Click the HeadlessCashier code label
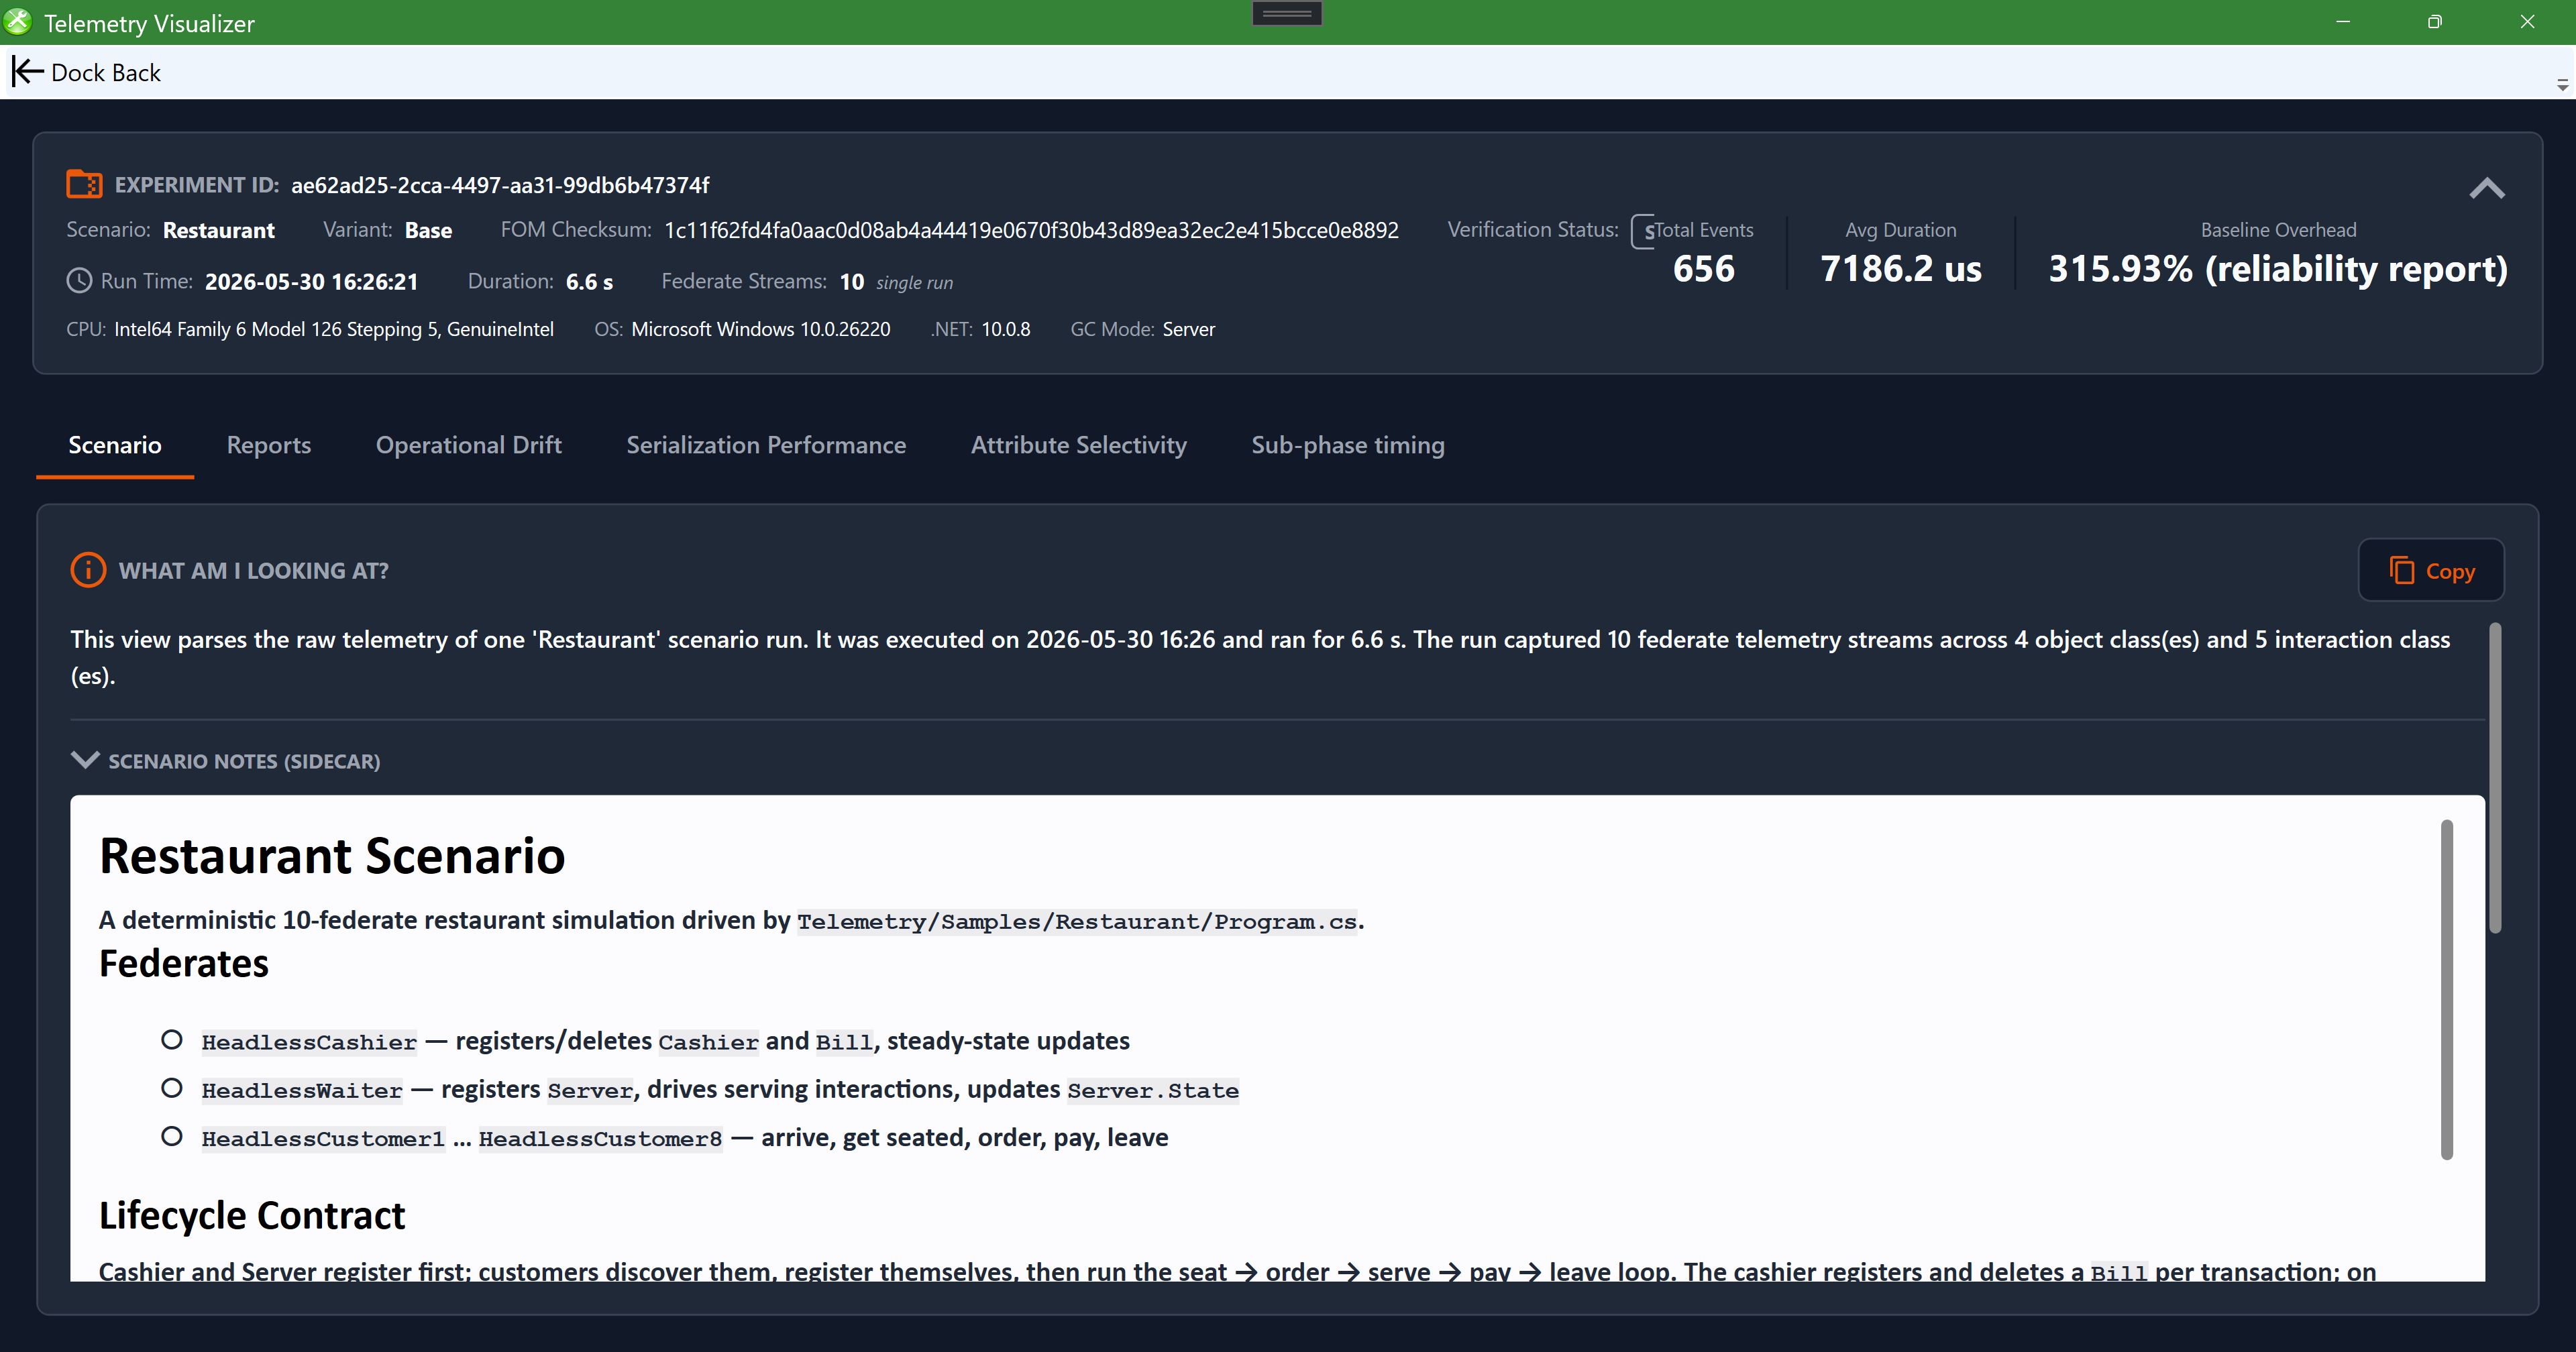 [309, 1042]
